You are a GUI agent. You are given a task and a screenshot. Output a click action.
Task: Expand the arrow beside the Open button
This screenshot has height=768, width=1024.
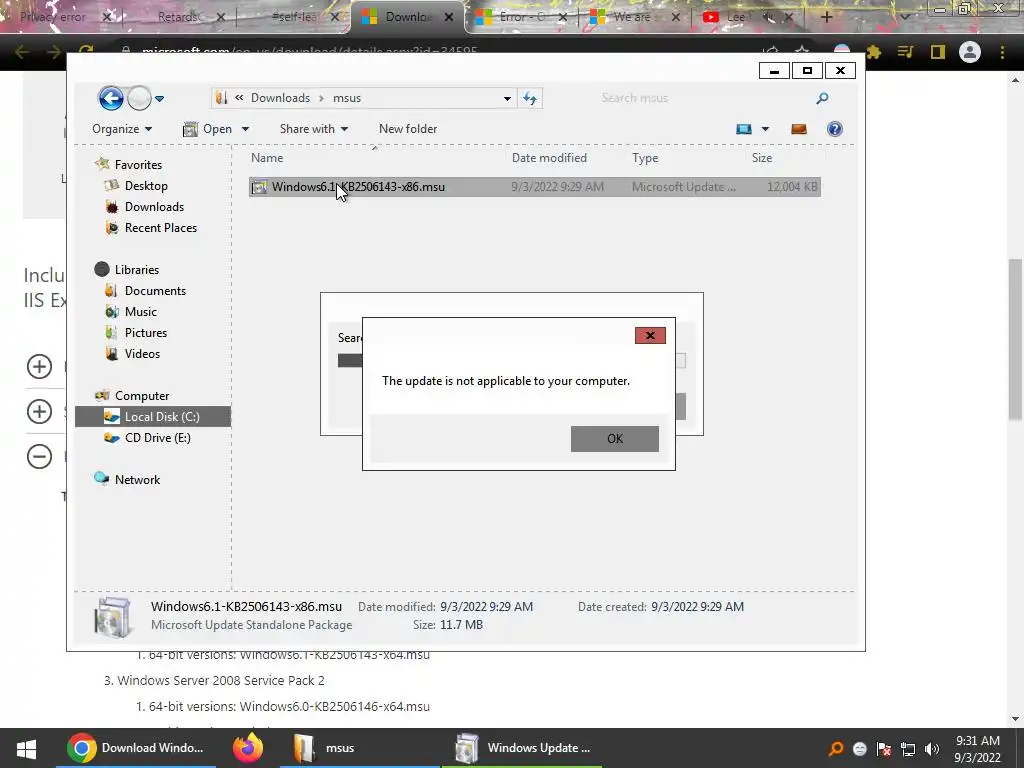[x=246, y=129]
